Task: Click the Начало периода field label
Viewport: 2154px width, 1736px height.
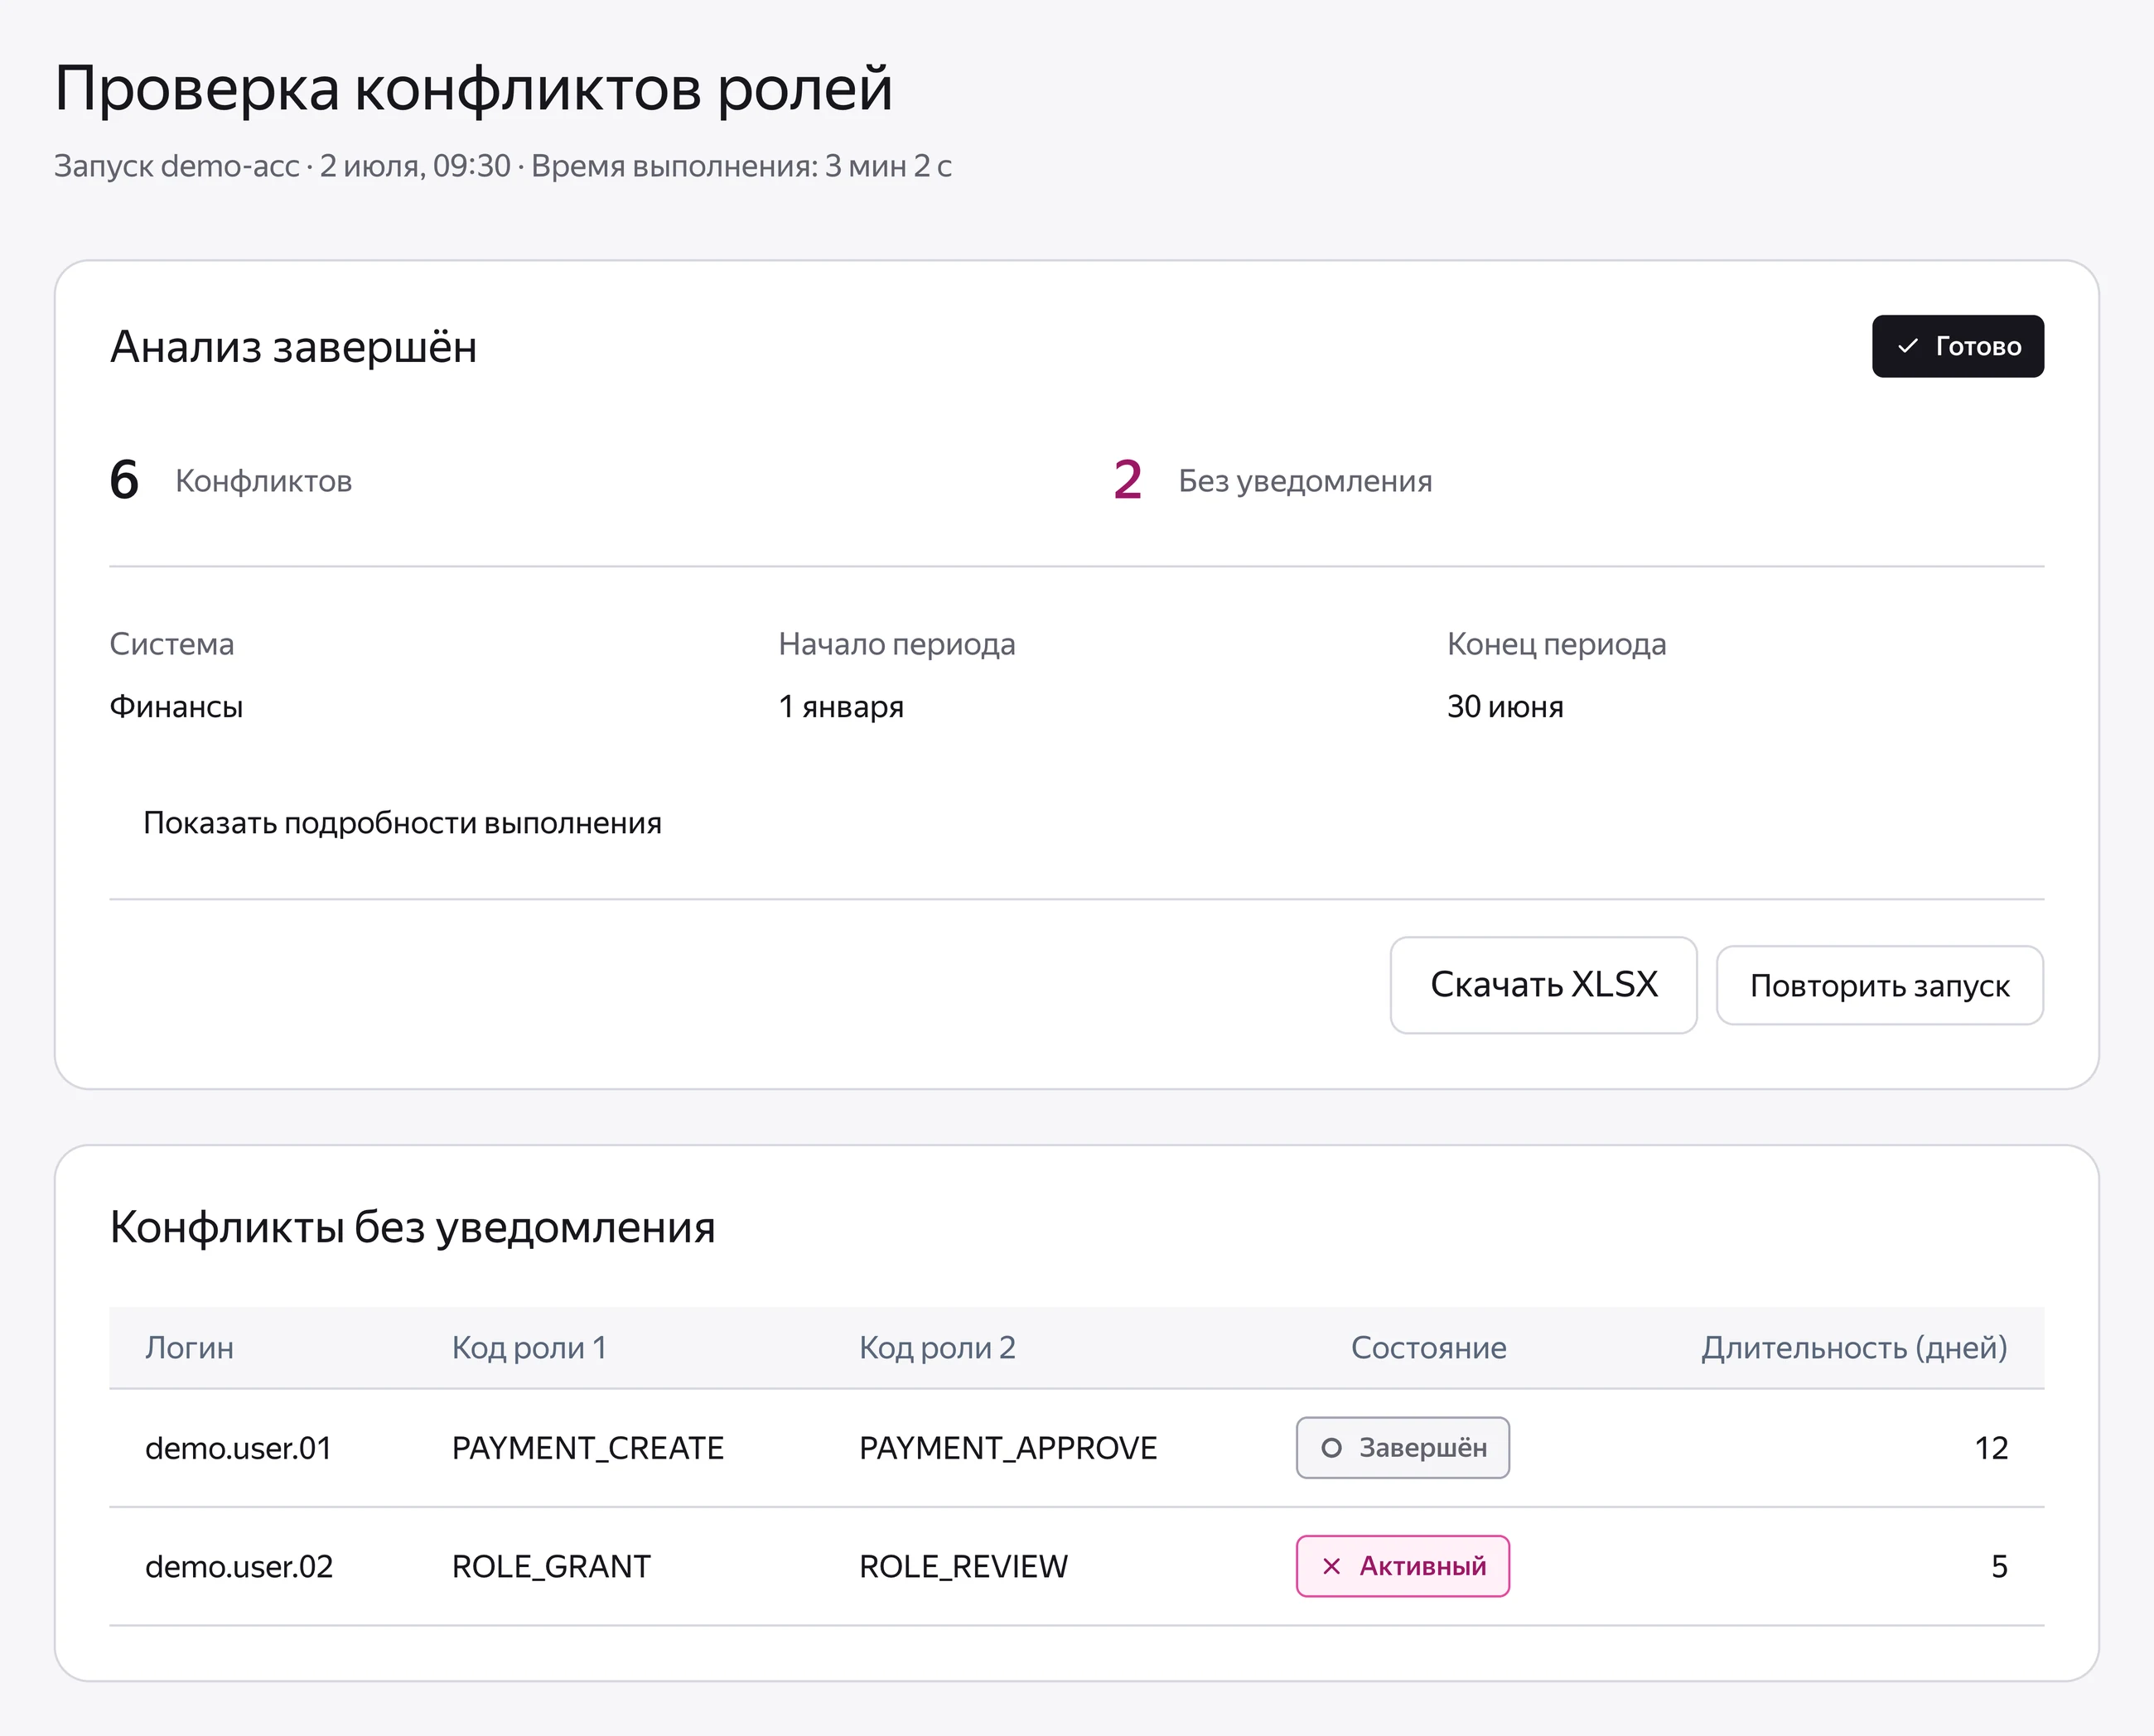Action: [x=897, y=644]
